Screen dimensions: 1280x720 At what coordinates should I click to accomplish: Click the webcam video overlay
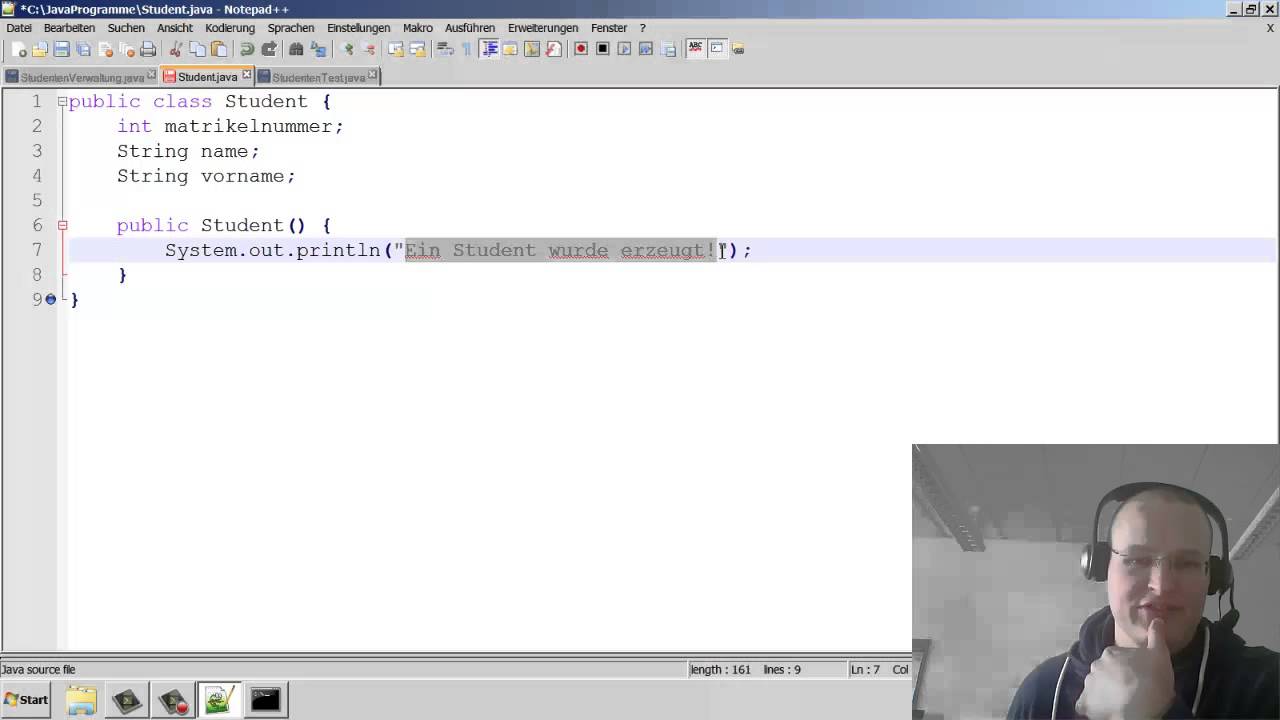(1096, 582)
